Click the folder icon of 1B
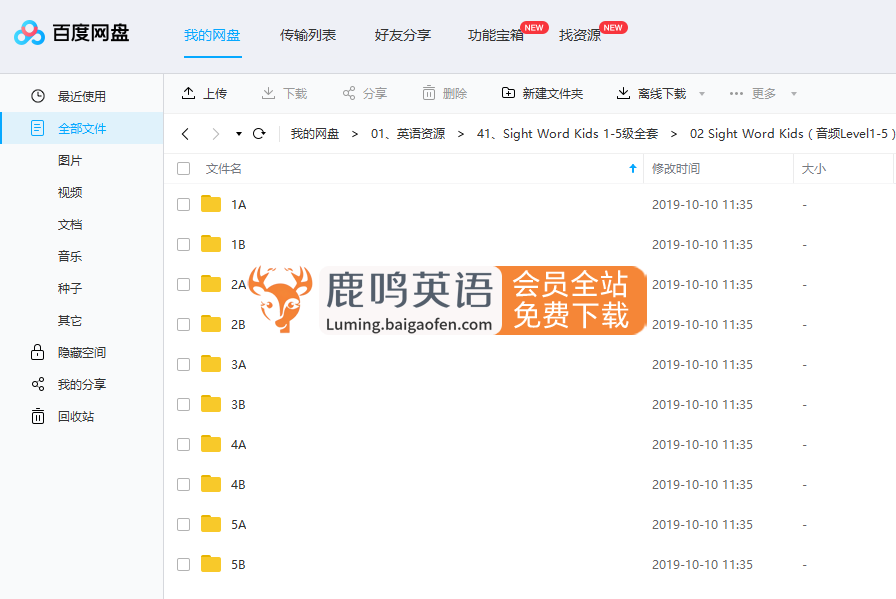 click(211, 244)
